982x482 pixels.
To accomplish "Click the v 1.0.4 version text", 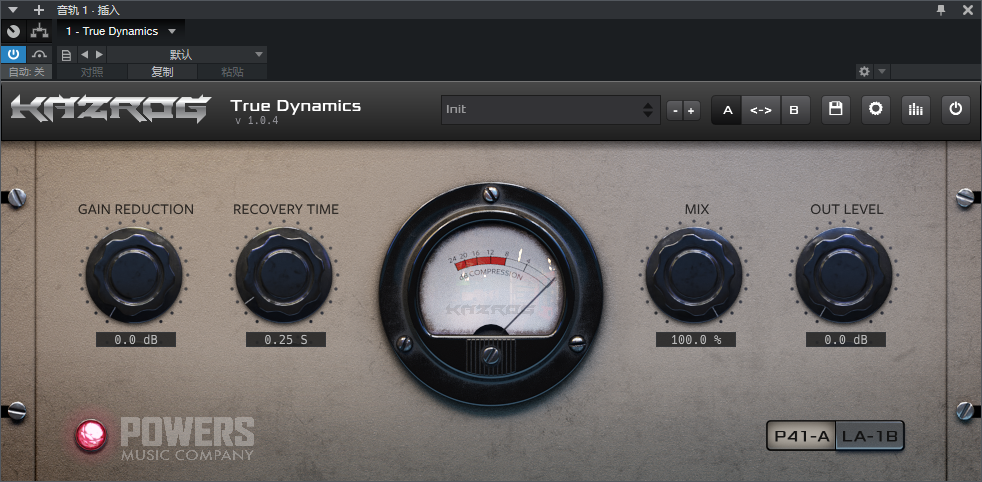I will pos(257,121).
